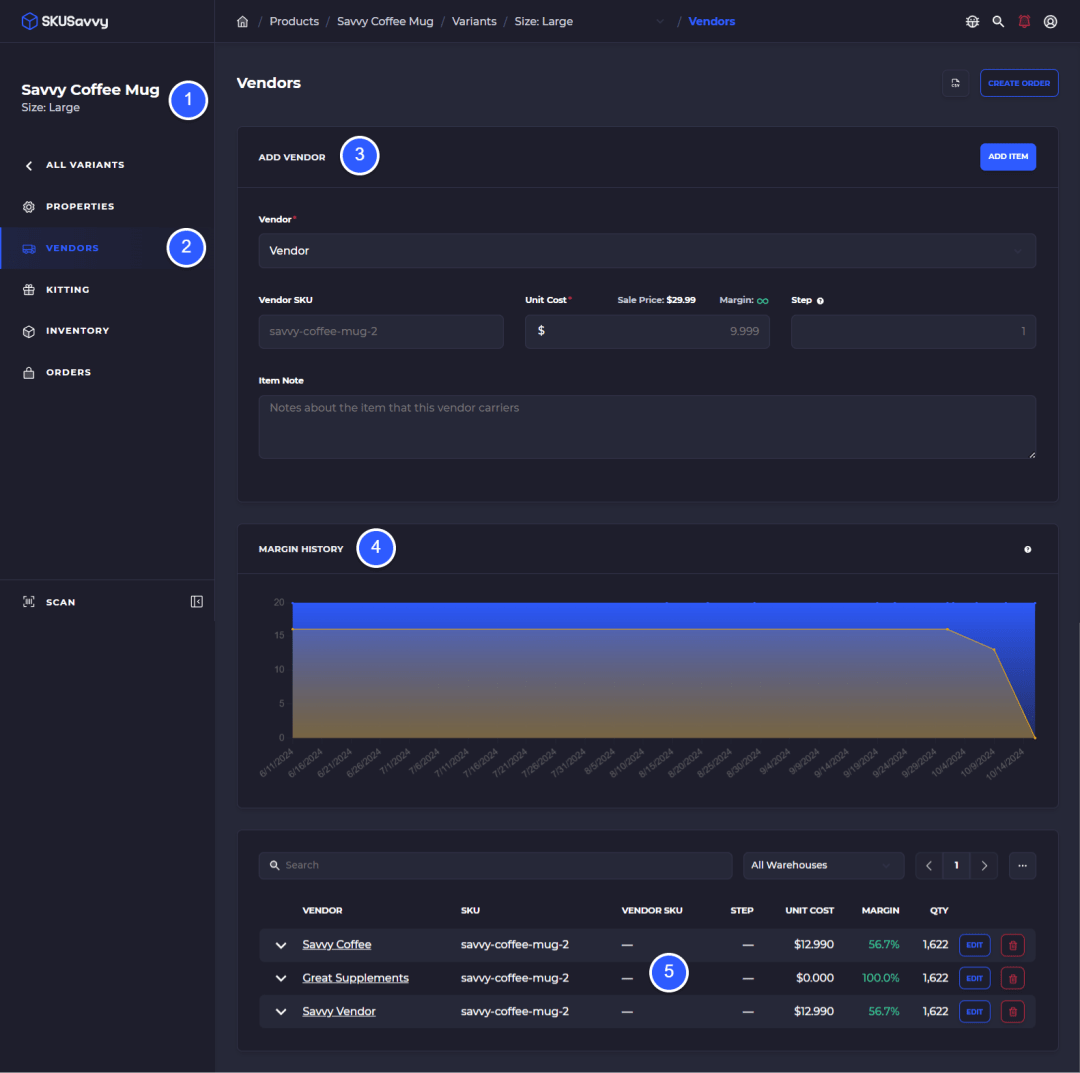Image resolution: width=1080 pixels, height=1073 pixels.
Task: Open Kitting in the sidebar
Action: pos(67,290)
